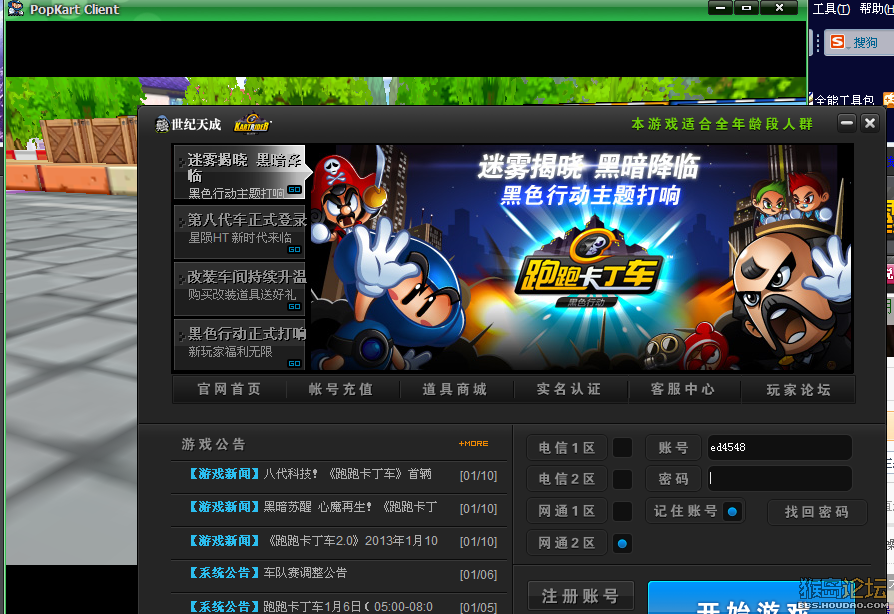Click the 黑色行动 main promo banner image

tap(582, 258)
